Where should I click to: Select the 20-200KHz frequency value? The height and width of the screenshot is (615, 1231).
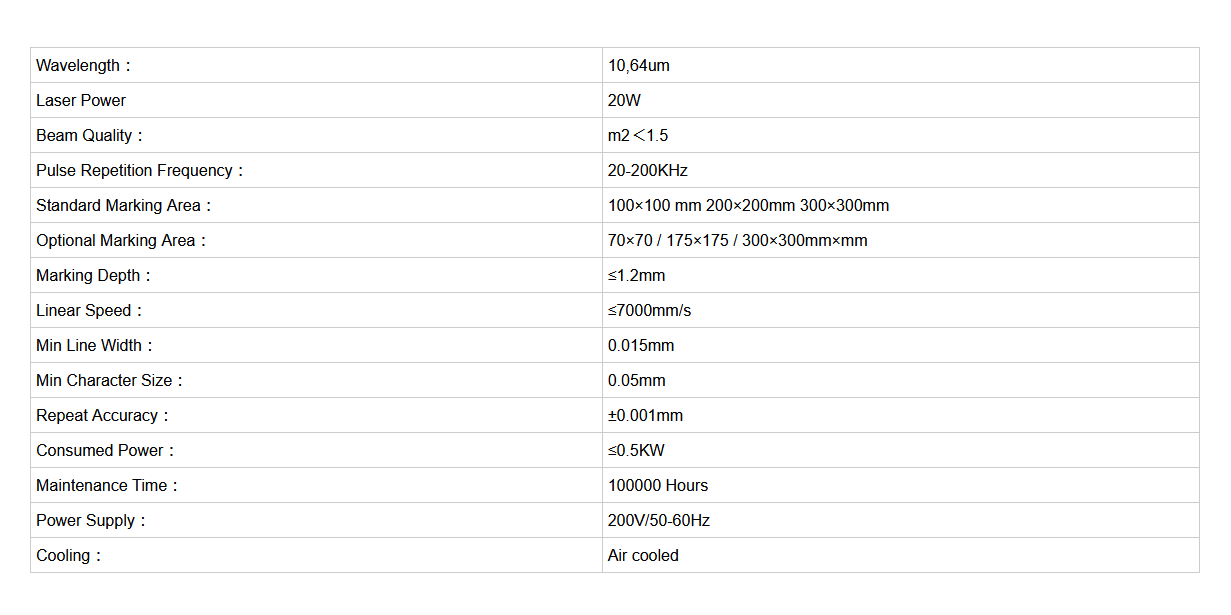648,171
